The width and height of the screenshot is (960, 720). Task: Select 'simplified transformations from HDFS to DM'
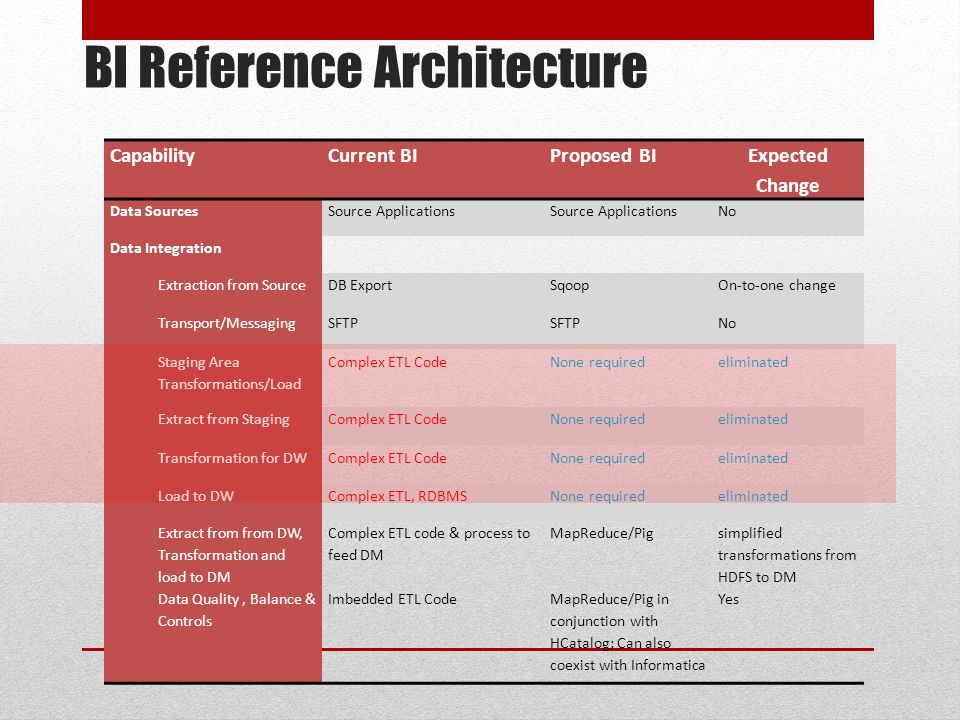787,555
